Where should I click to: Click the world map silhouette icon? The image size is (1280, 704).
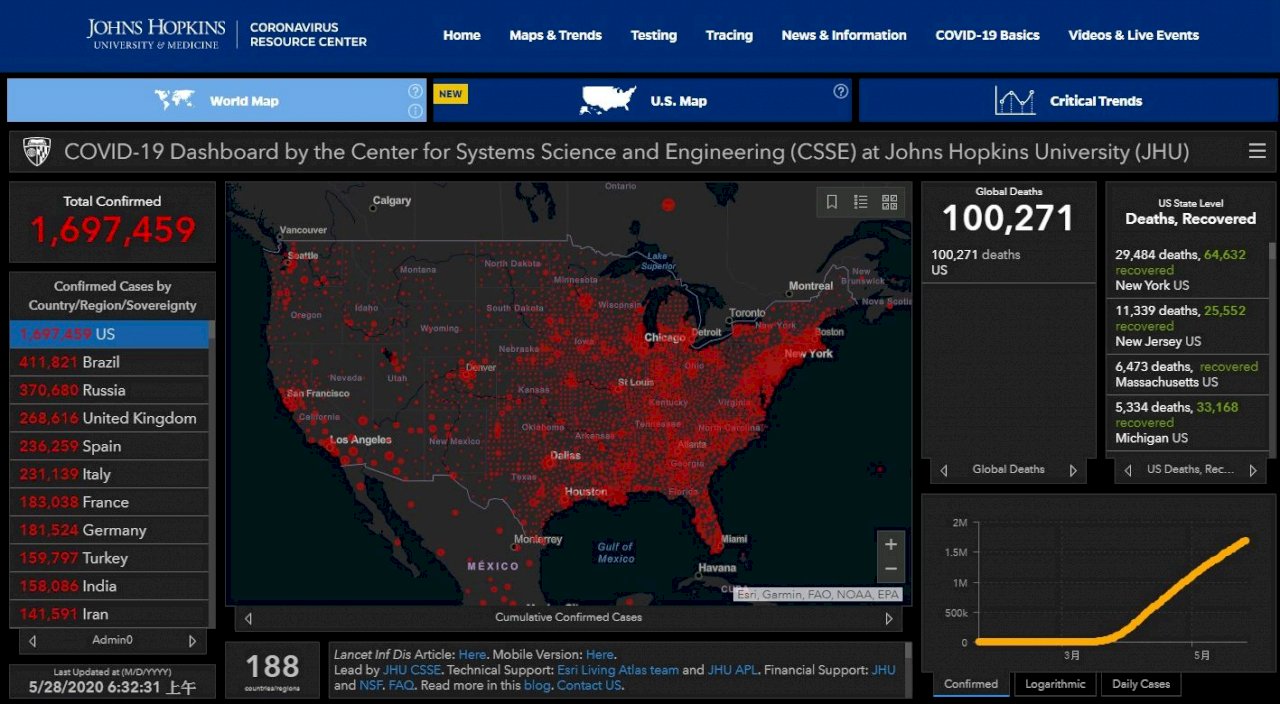point(175,100)
